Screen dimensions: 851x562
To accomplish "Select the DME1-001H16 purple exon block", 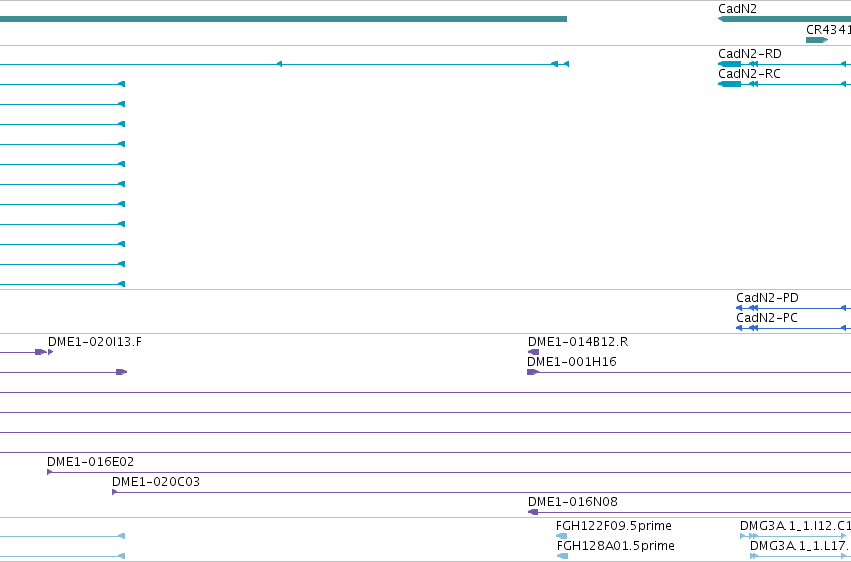I will point(532,372).
